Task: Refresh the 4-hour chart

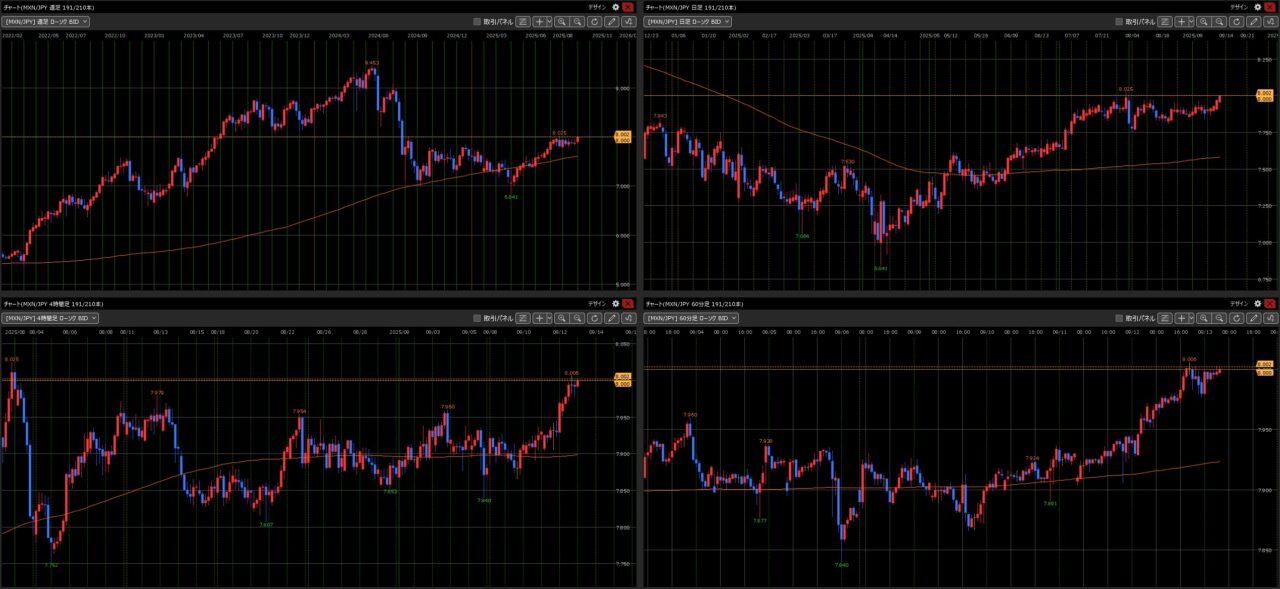Action: [594, 317]
